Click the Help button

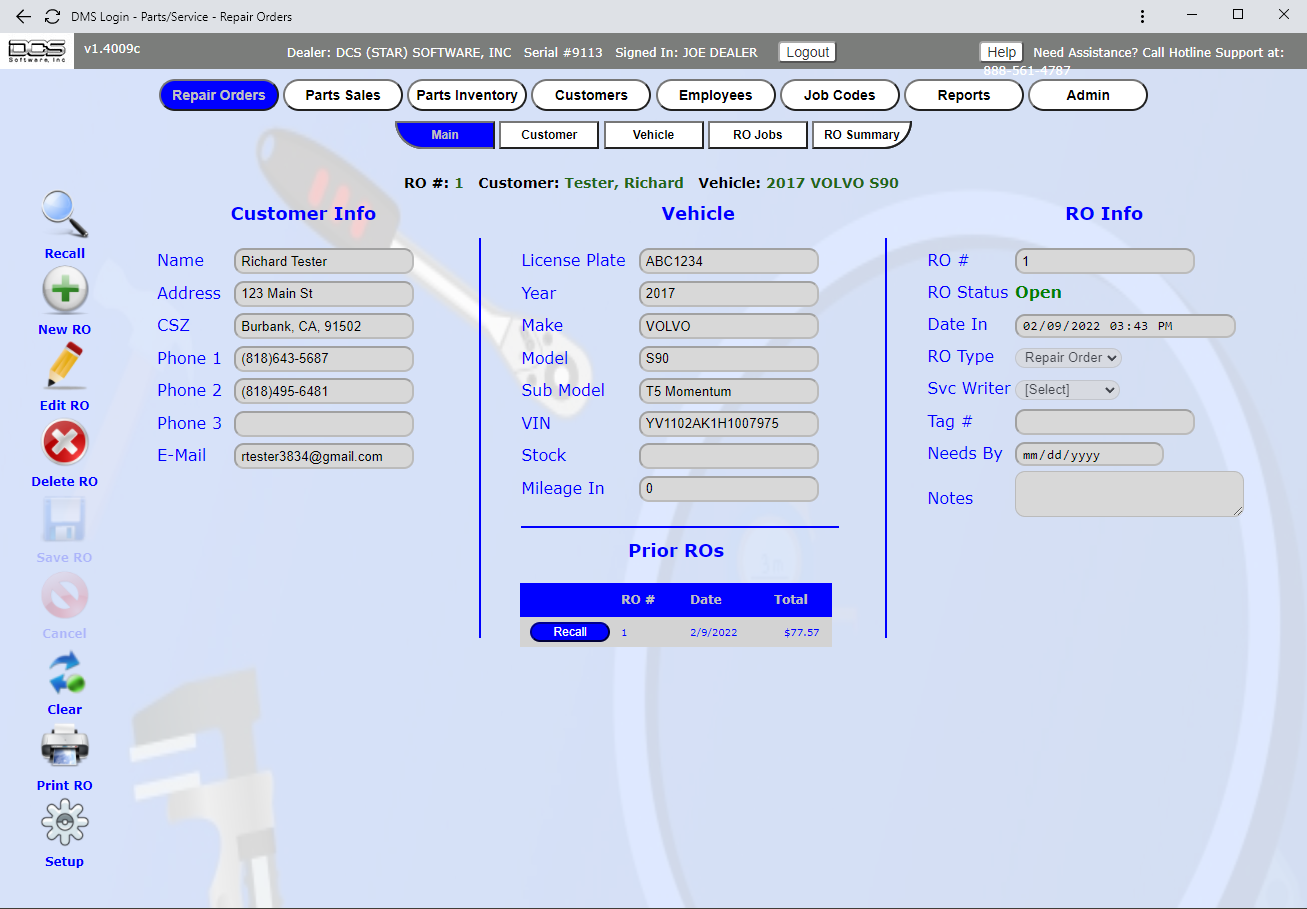pos(1001,52)
